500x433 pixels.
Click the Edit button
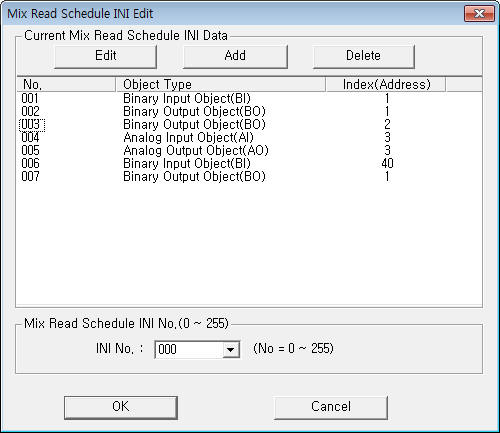(x=105, y=57)
